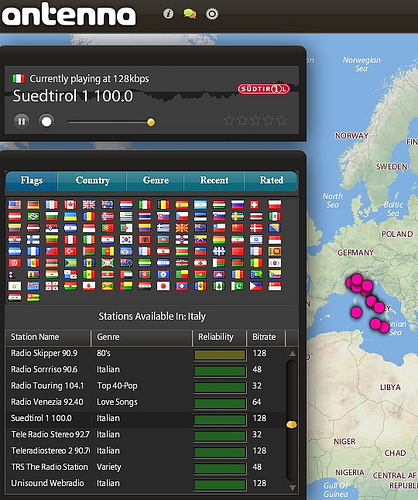Play Radio Touring 104.1 station
The height and width of the screenshot is (500, 418).
coord(146,386)
